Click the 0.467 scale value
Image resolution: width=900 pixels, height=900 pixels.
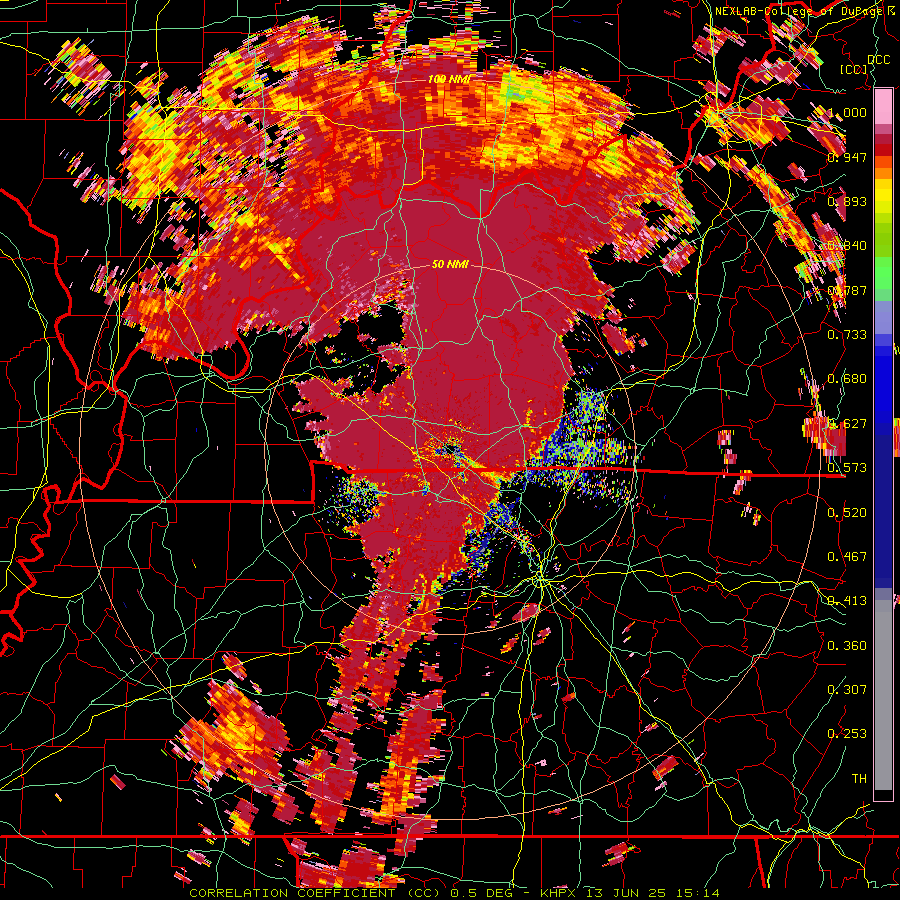coord(847,557)
